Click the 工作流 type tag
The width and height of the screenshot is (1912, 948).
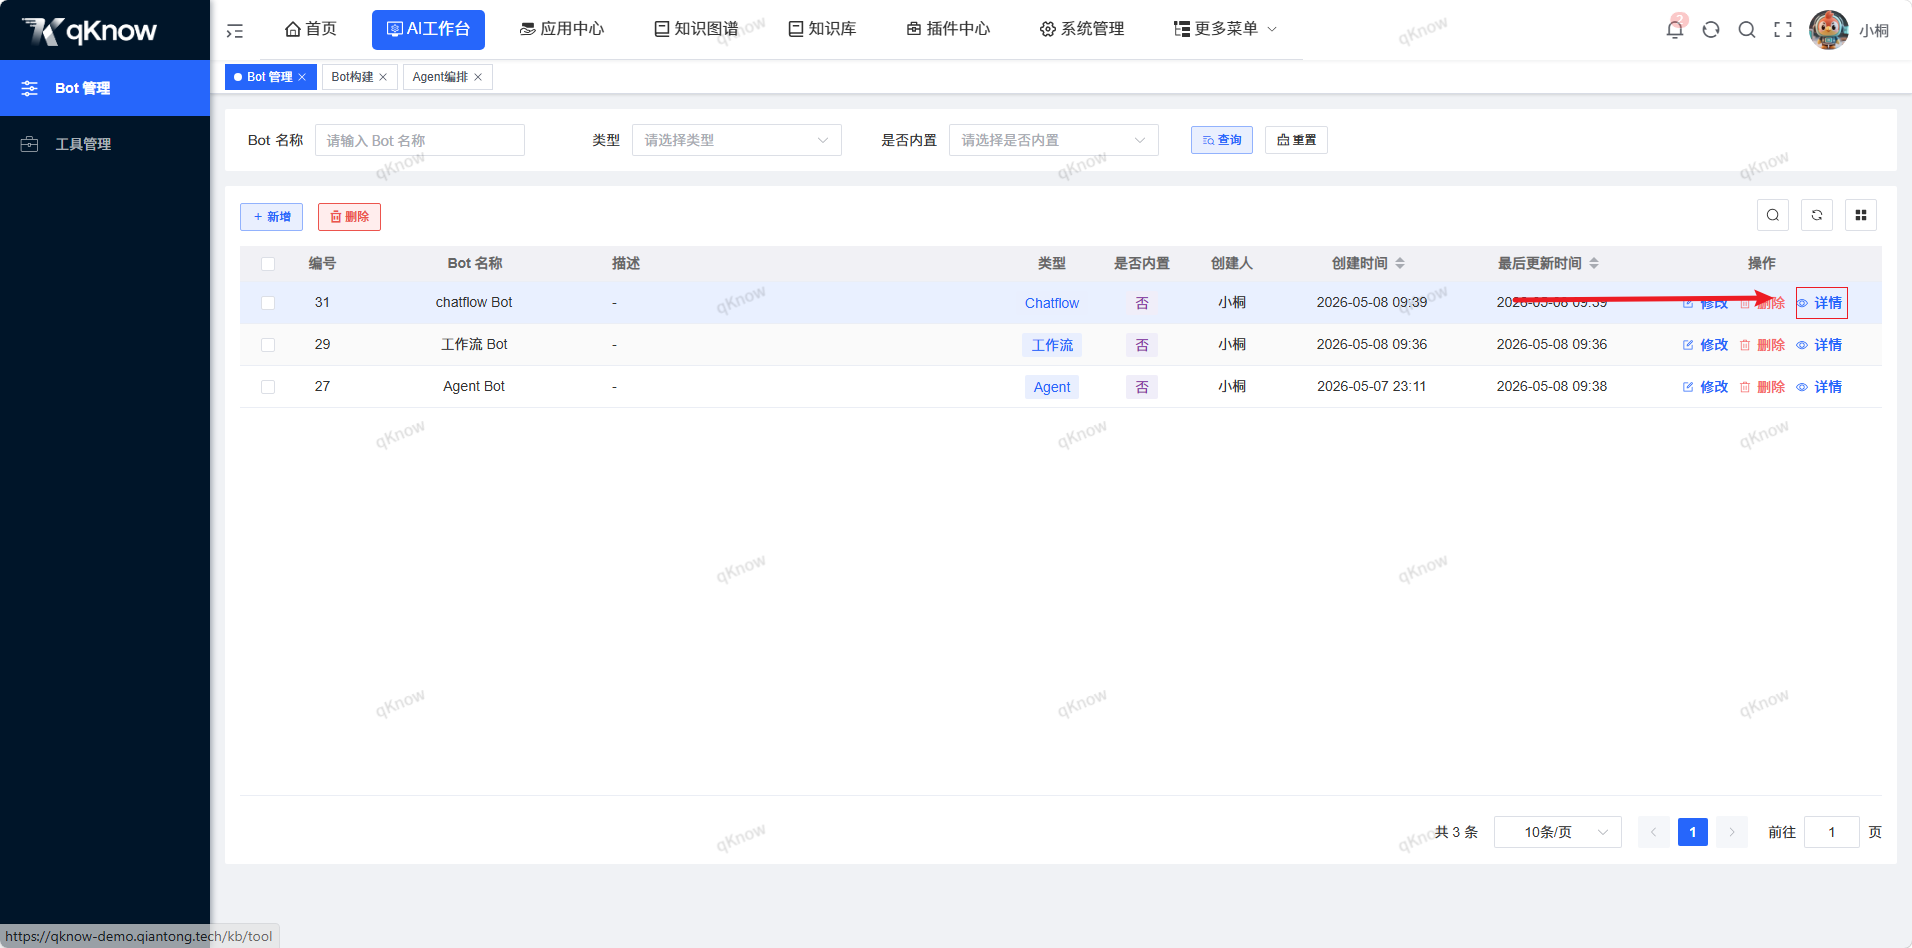pyautogui.click(x=1052, y=345)
